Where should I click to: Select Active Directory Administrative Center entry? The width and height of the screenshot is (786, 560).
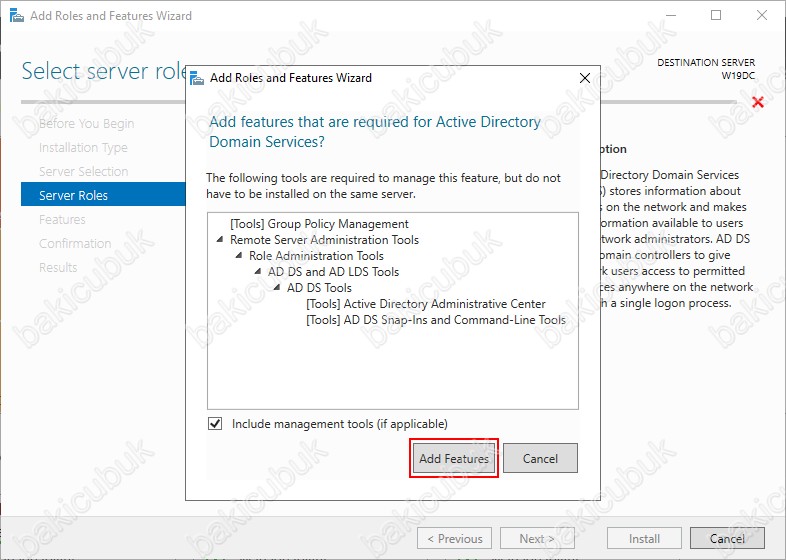[x=426, y=304]
